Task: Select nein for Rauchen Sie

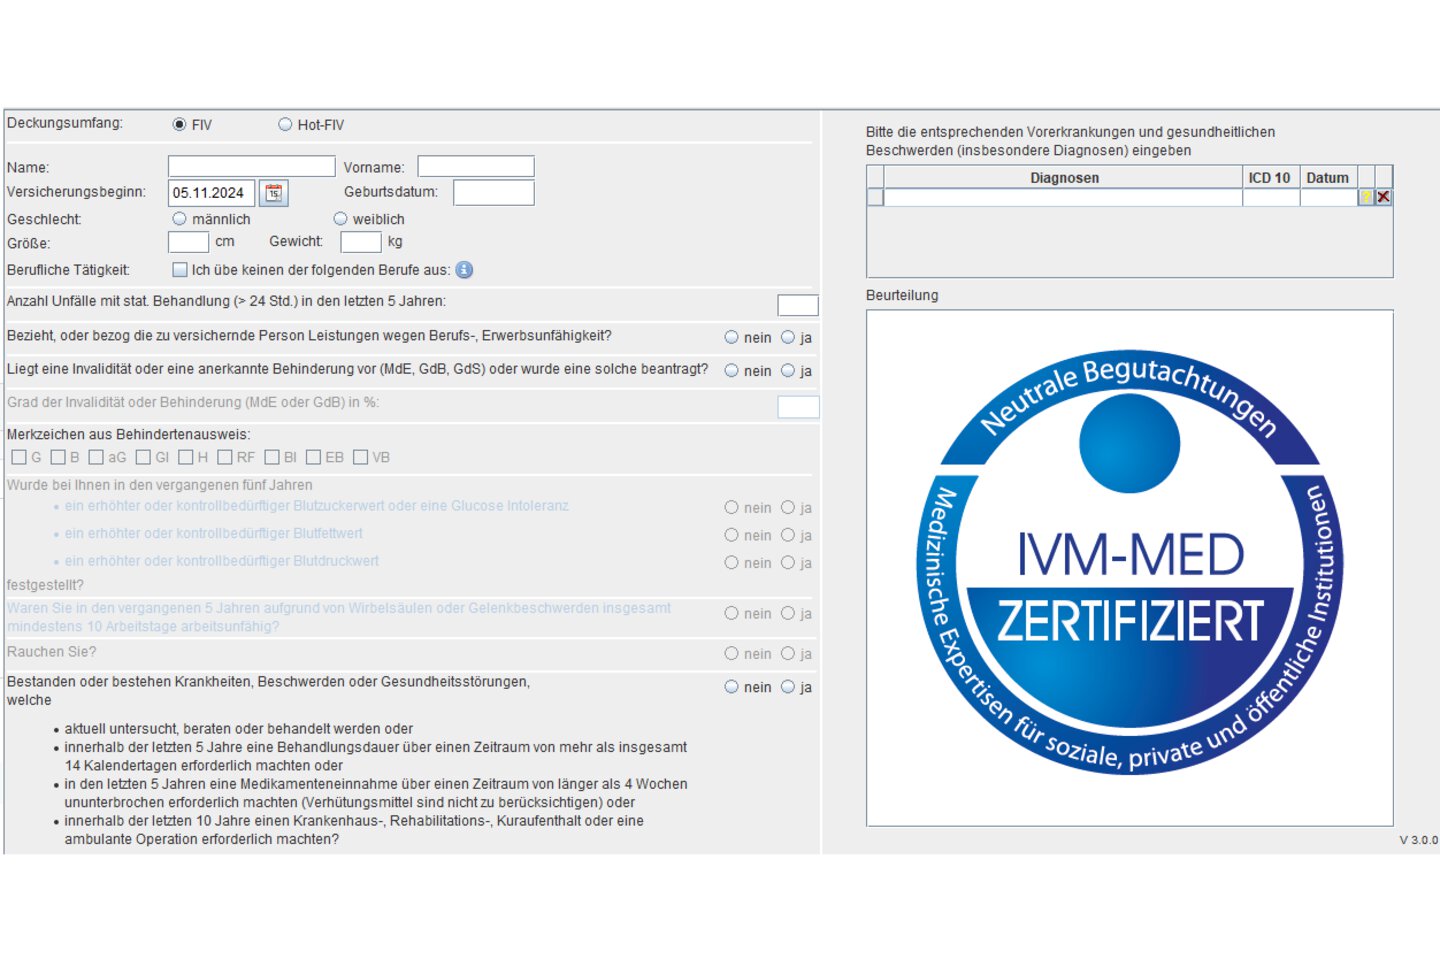Action: (732, 654)
